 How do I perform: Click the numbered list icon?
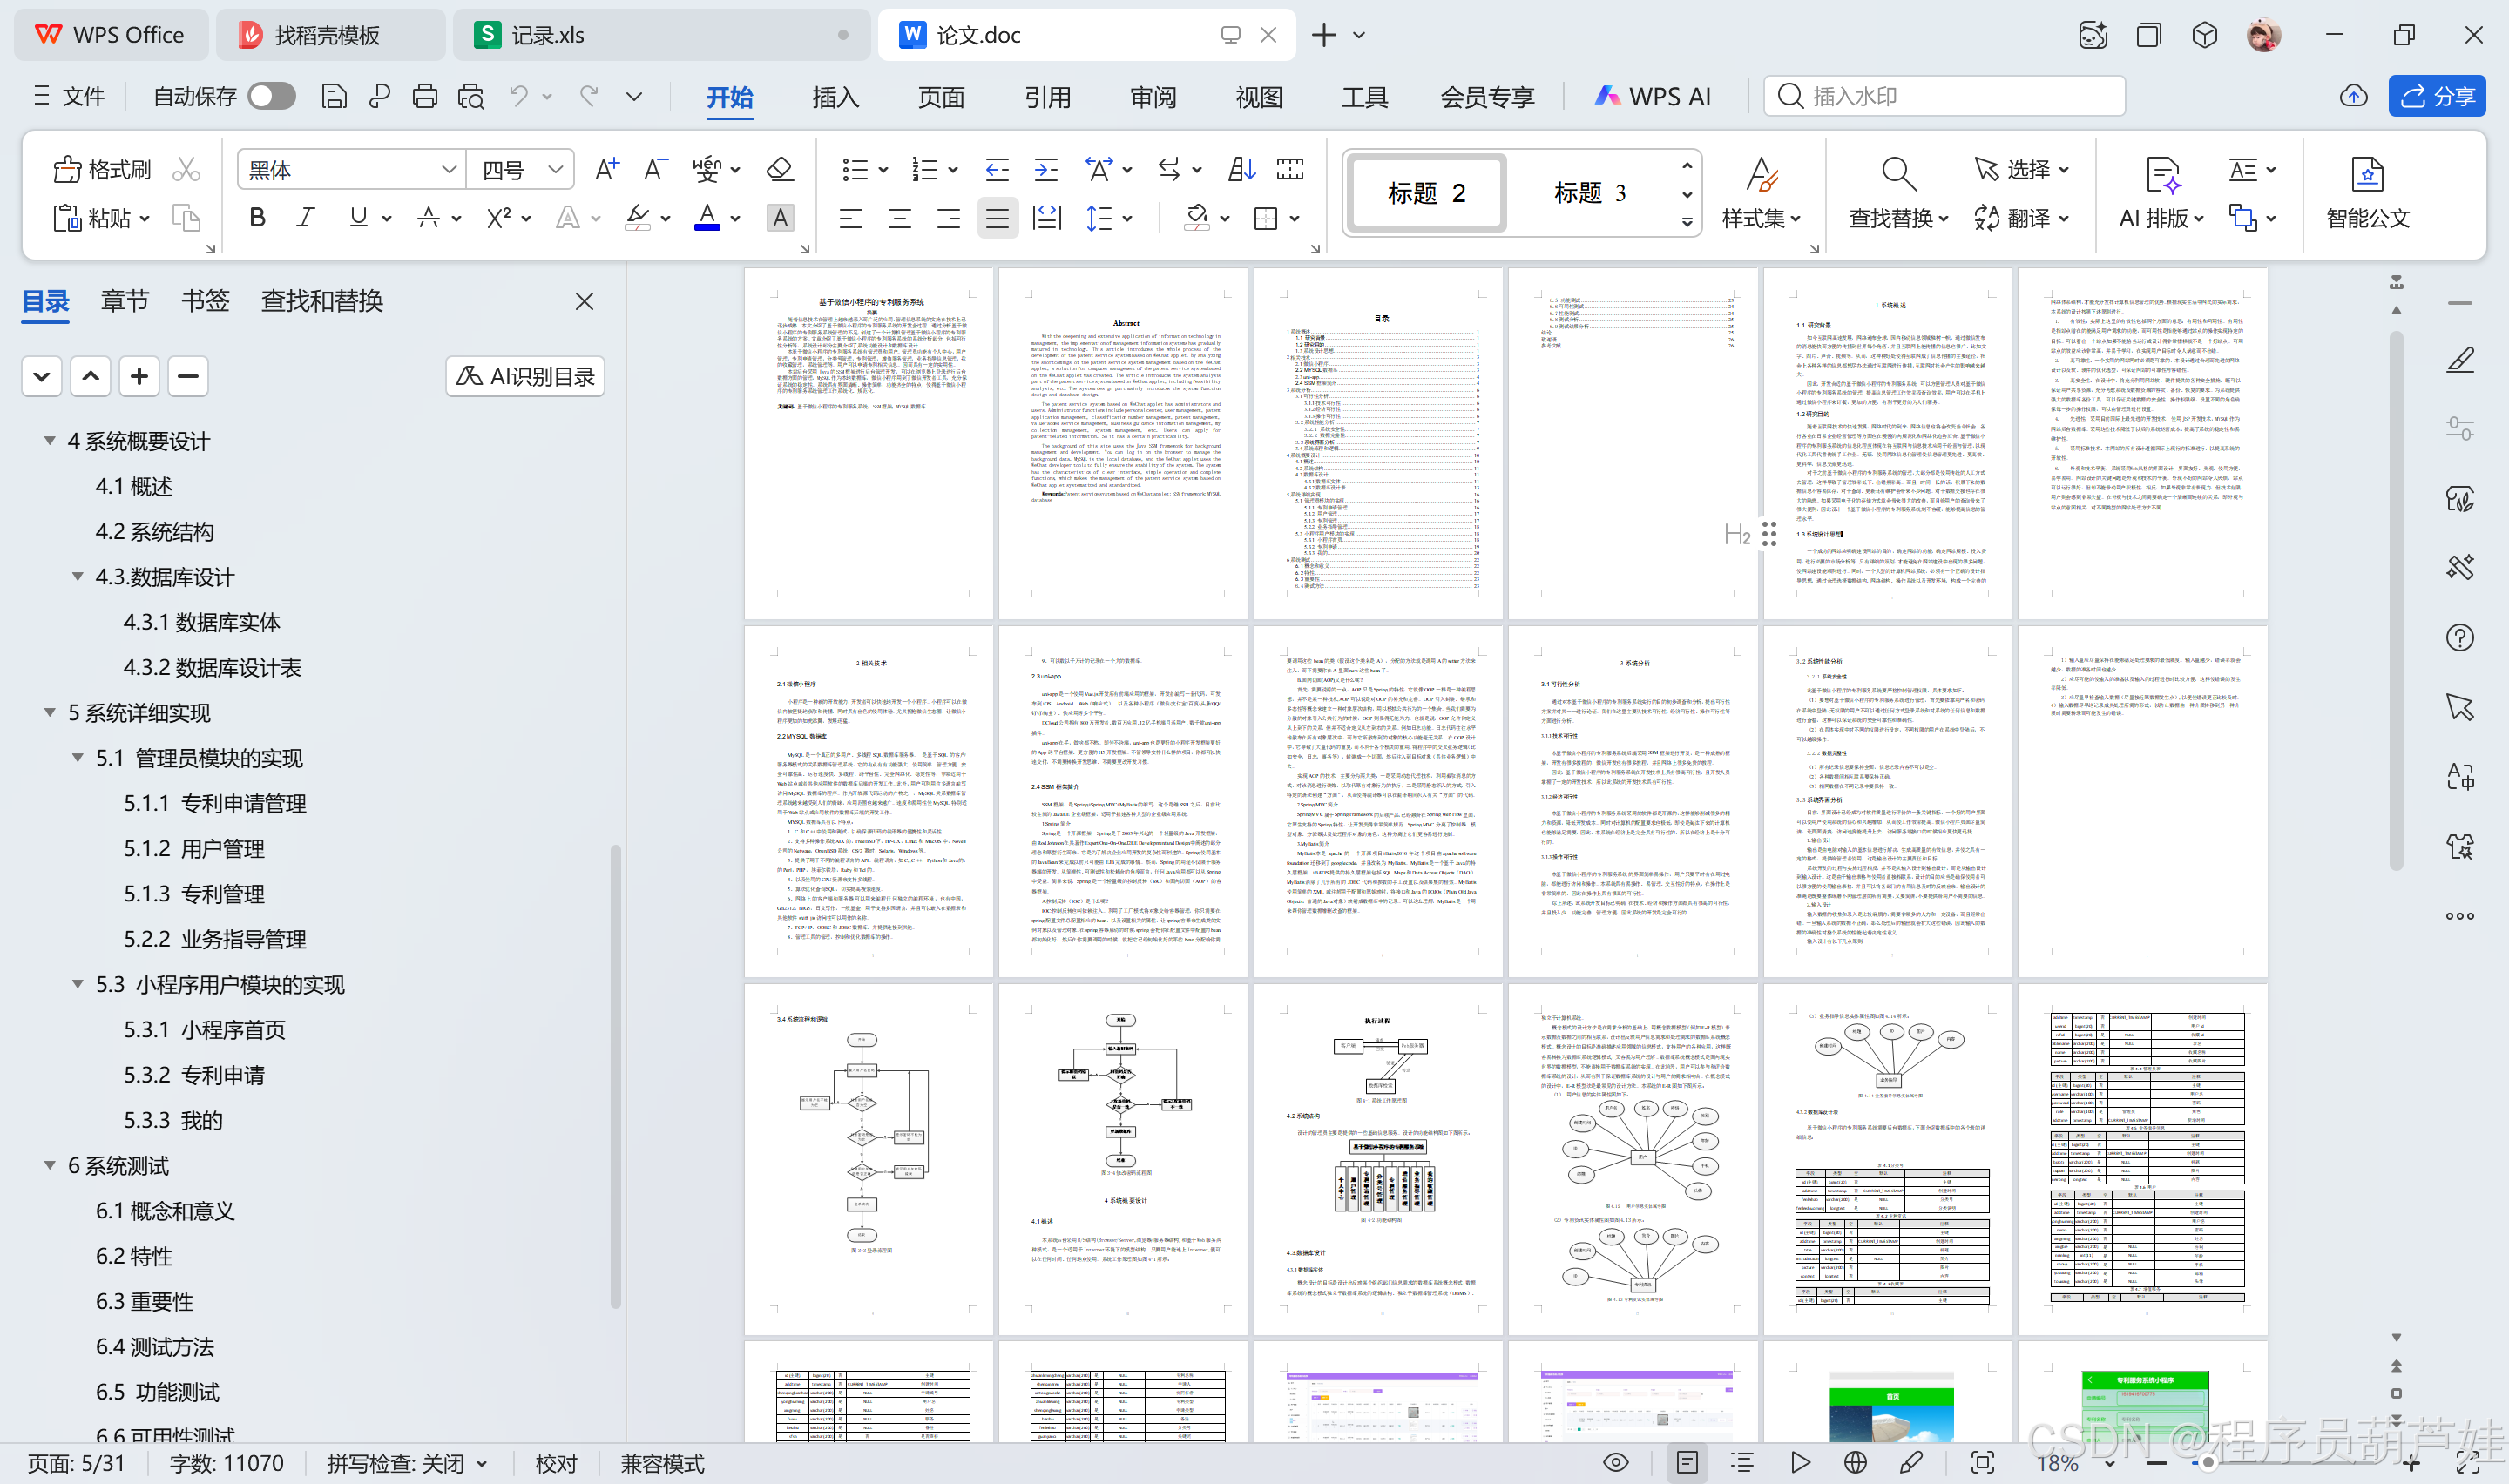click(925, 169)
